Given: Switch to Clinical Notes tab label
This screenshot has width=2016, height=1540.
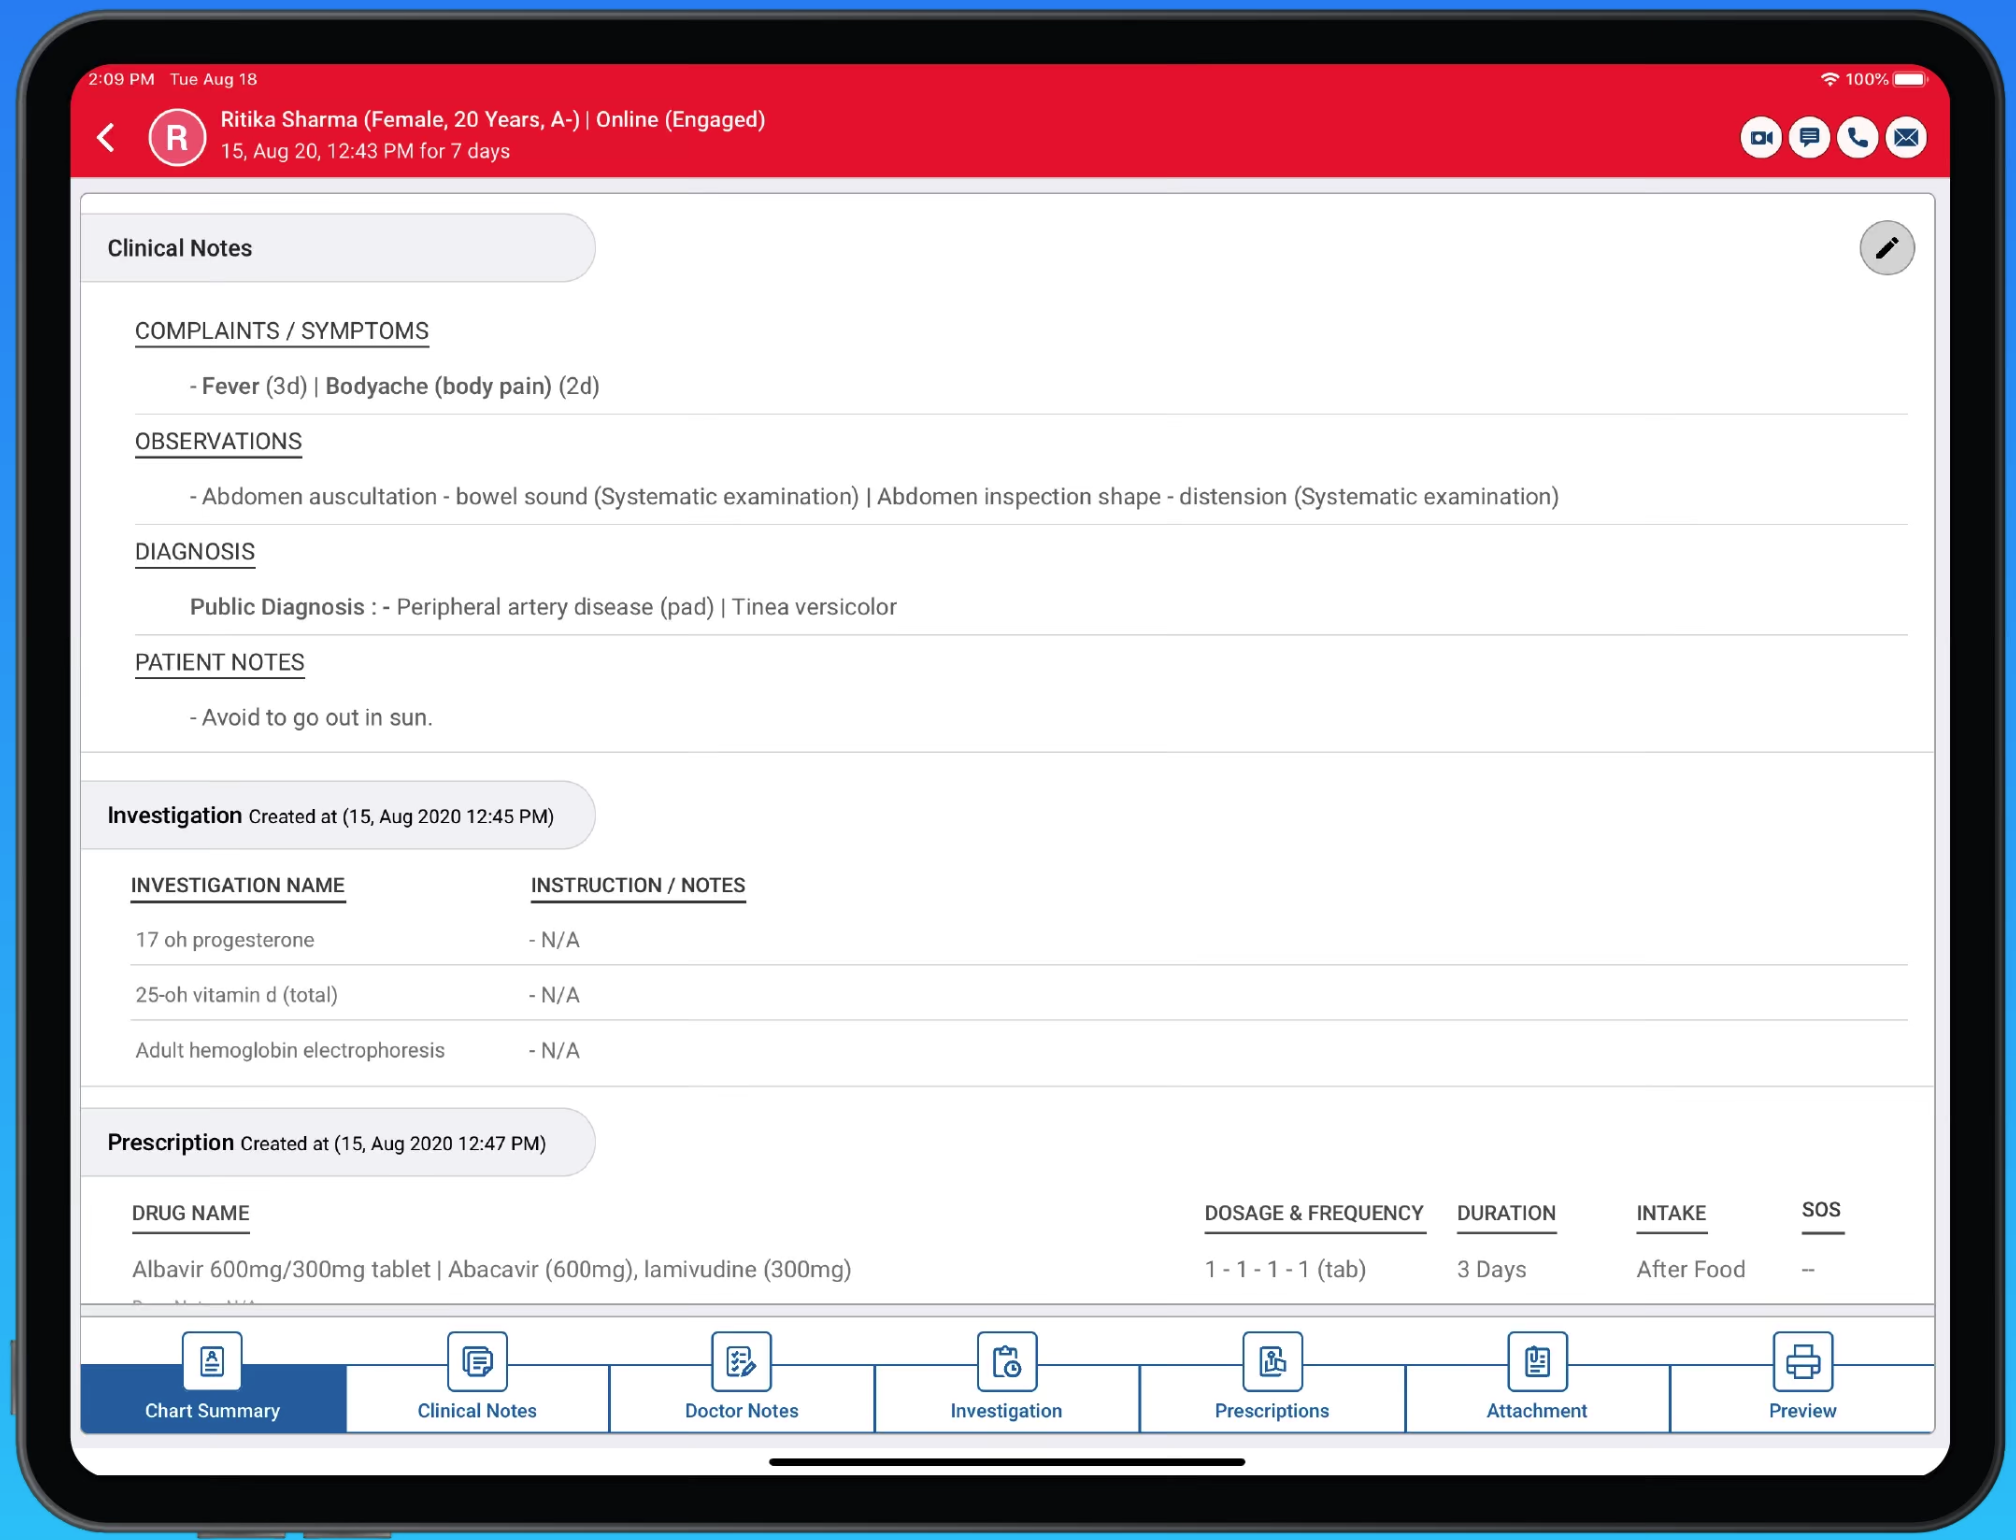Looking at the screenshot, I should coord(477,1410).
